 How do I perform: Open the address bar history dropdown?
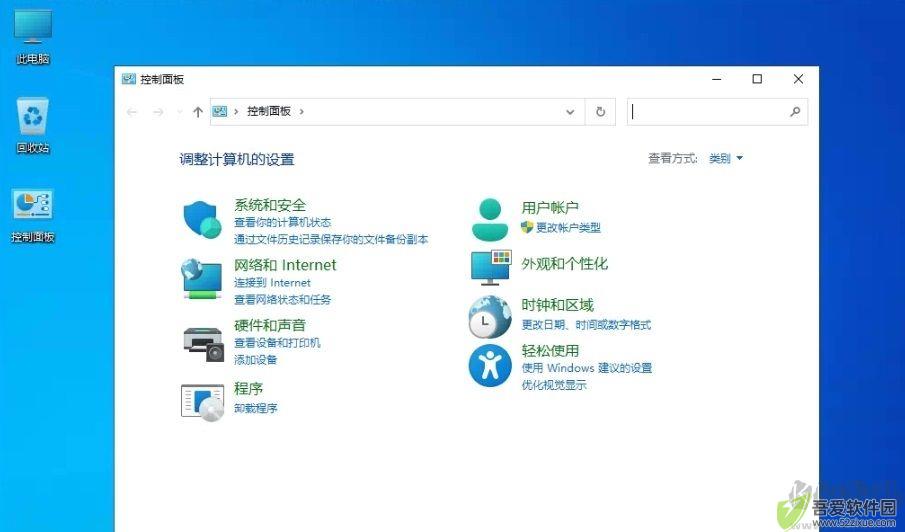(570, 112)
